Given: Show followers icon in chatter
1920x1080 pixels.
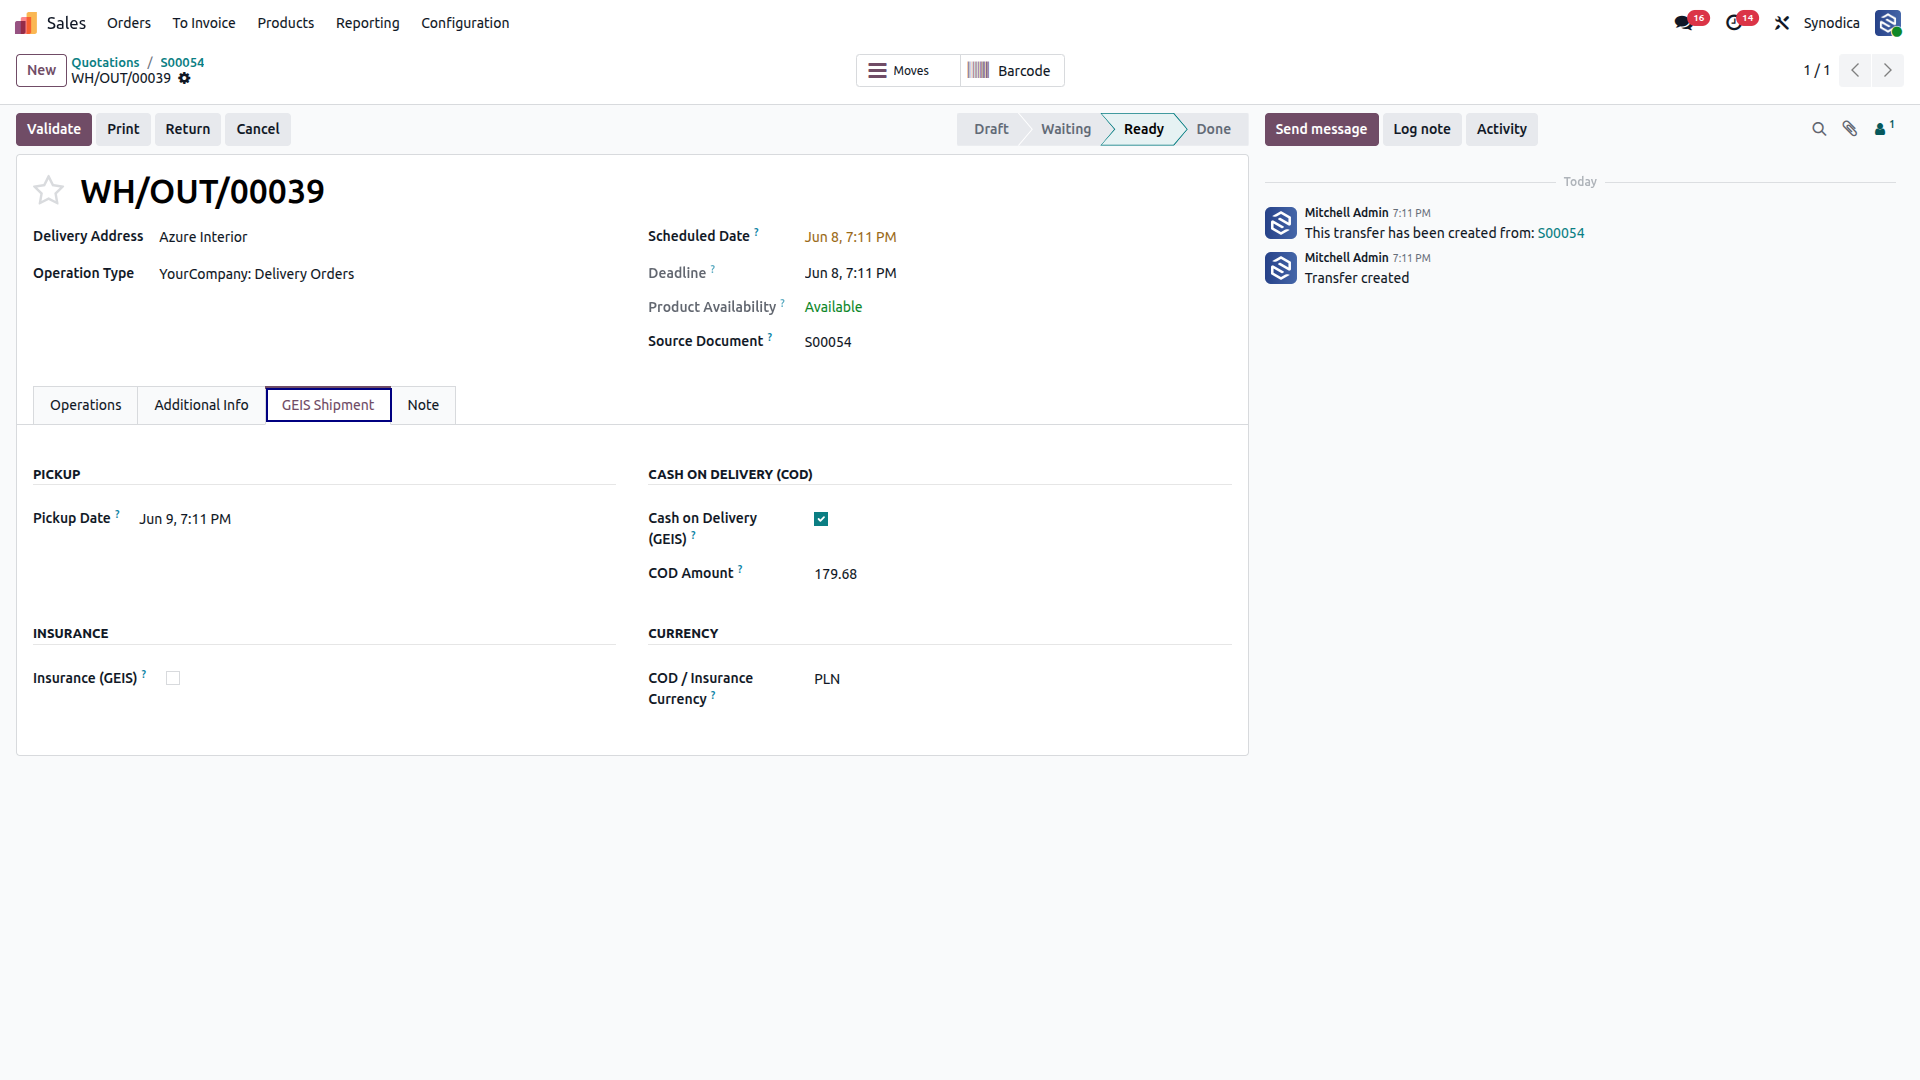Looking at the screenshot, I should click(x=1884, y=129).
